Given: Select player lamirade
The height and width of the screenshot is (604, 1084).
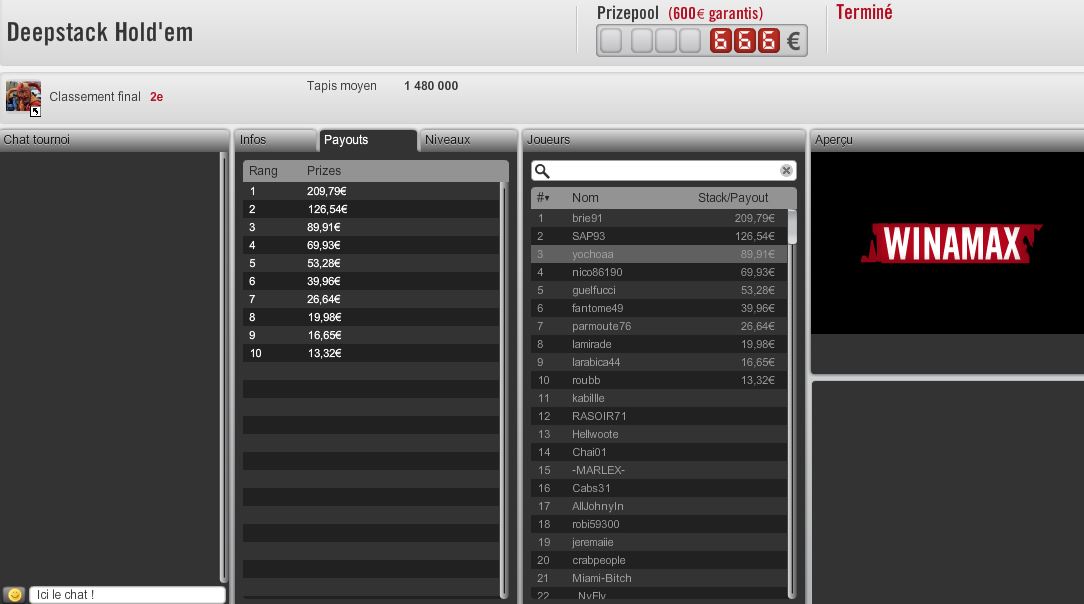Looking at the screenshot, I should (x=659, y=343).
